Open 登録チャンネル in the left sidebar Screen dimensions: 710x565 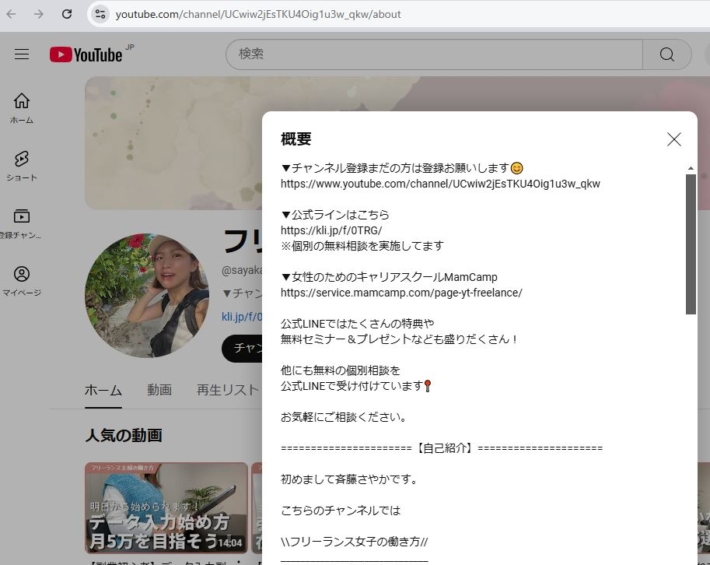click(21, 223)
